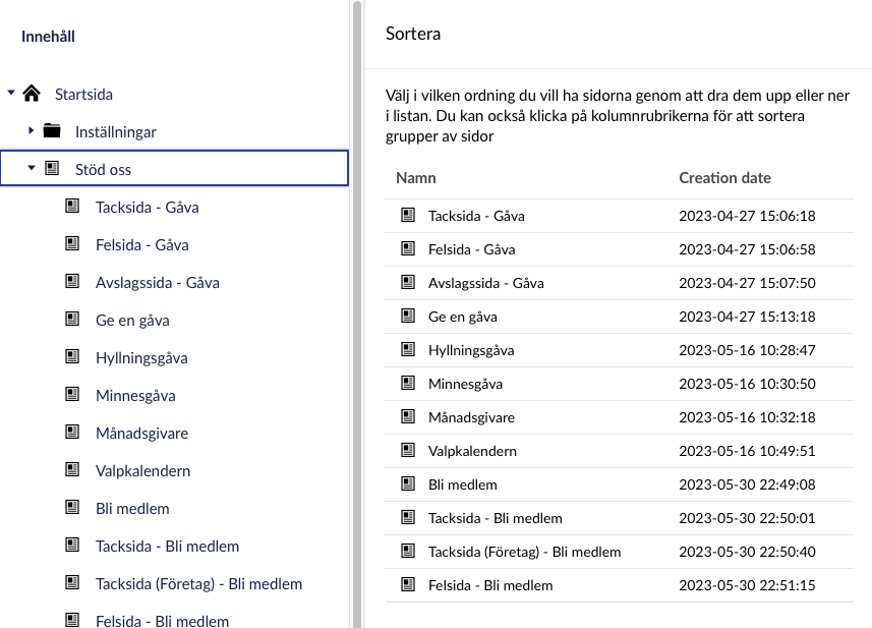Click the home icon next to Startsida
The width and height of the screenshot is (872, 628).
(32, 93)
